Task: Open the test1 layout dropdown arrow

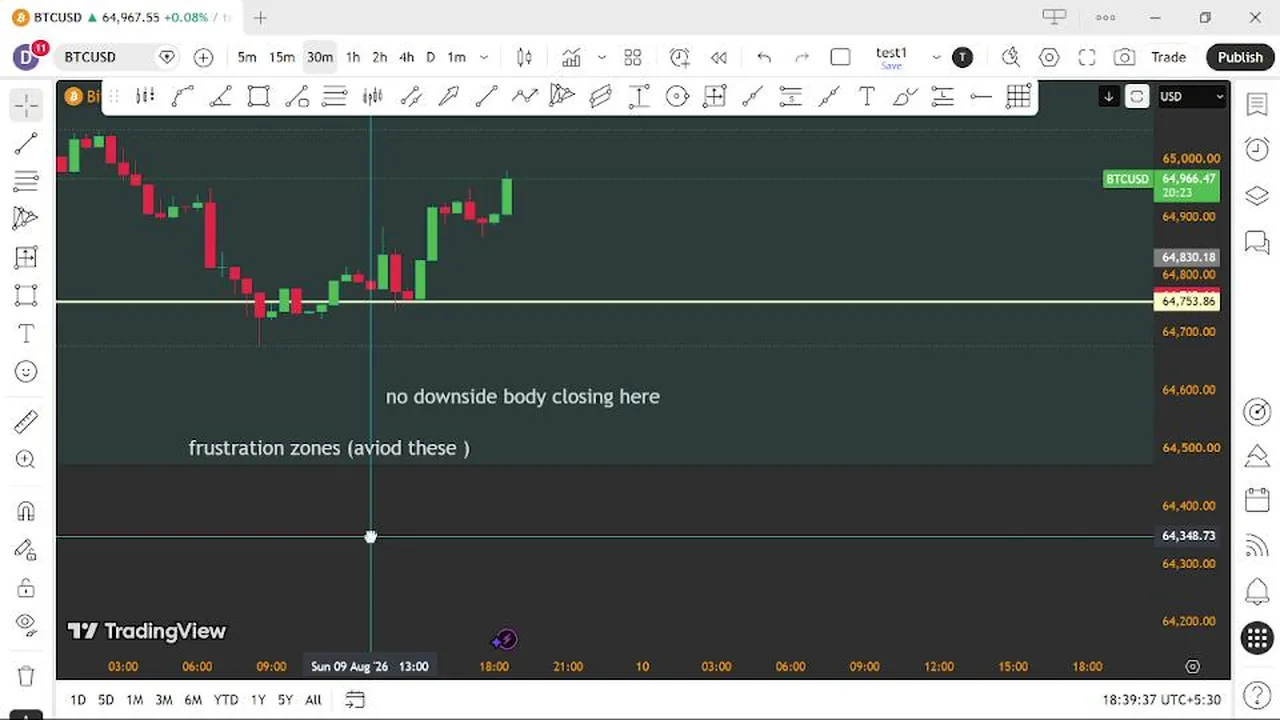Action: coord(936,57)
